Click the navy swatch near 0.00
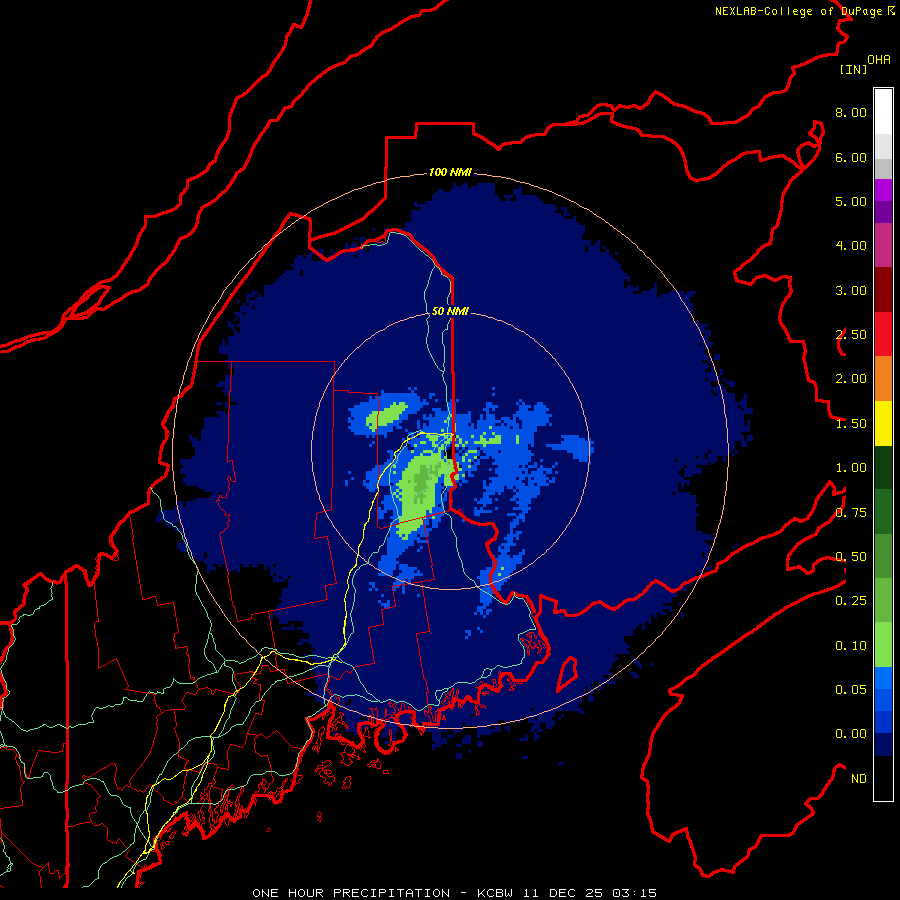The image size is (900, 900). click(x=883, y=744)
